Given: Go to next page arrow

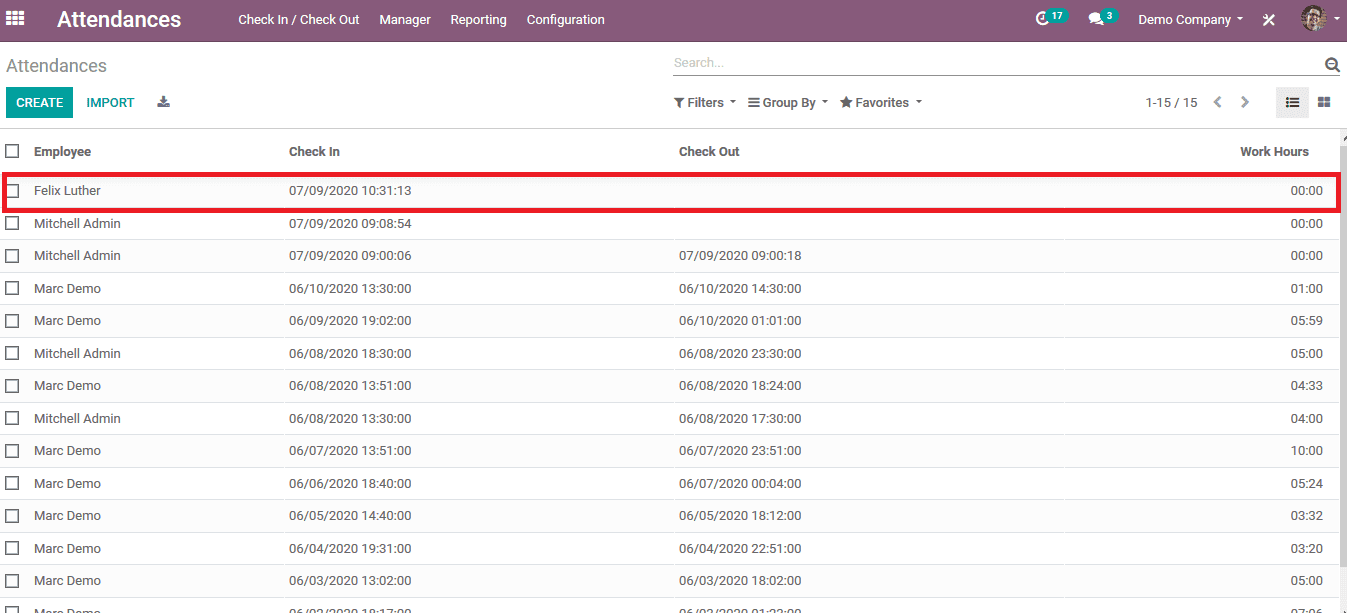Looking at the screenshot, I should pos(1245,102).
